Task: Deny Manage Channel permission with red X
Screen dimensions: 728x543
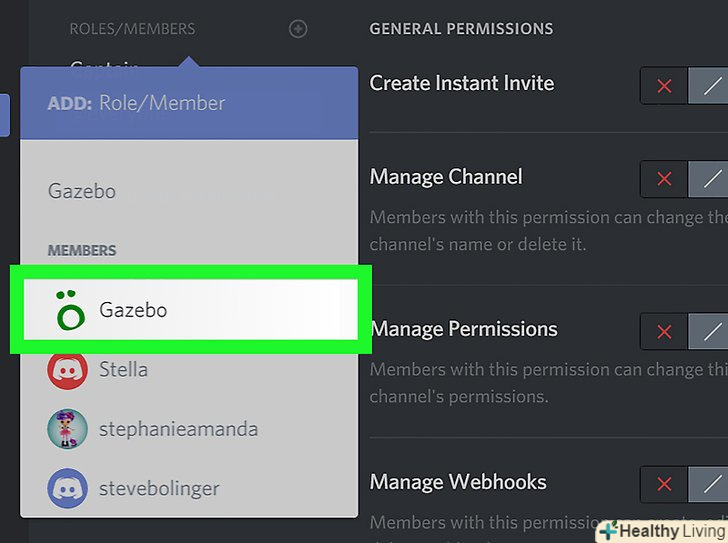Action: tap(664, 180)
